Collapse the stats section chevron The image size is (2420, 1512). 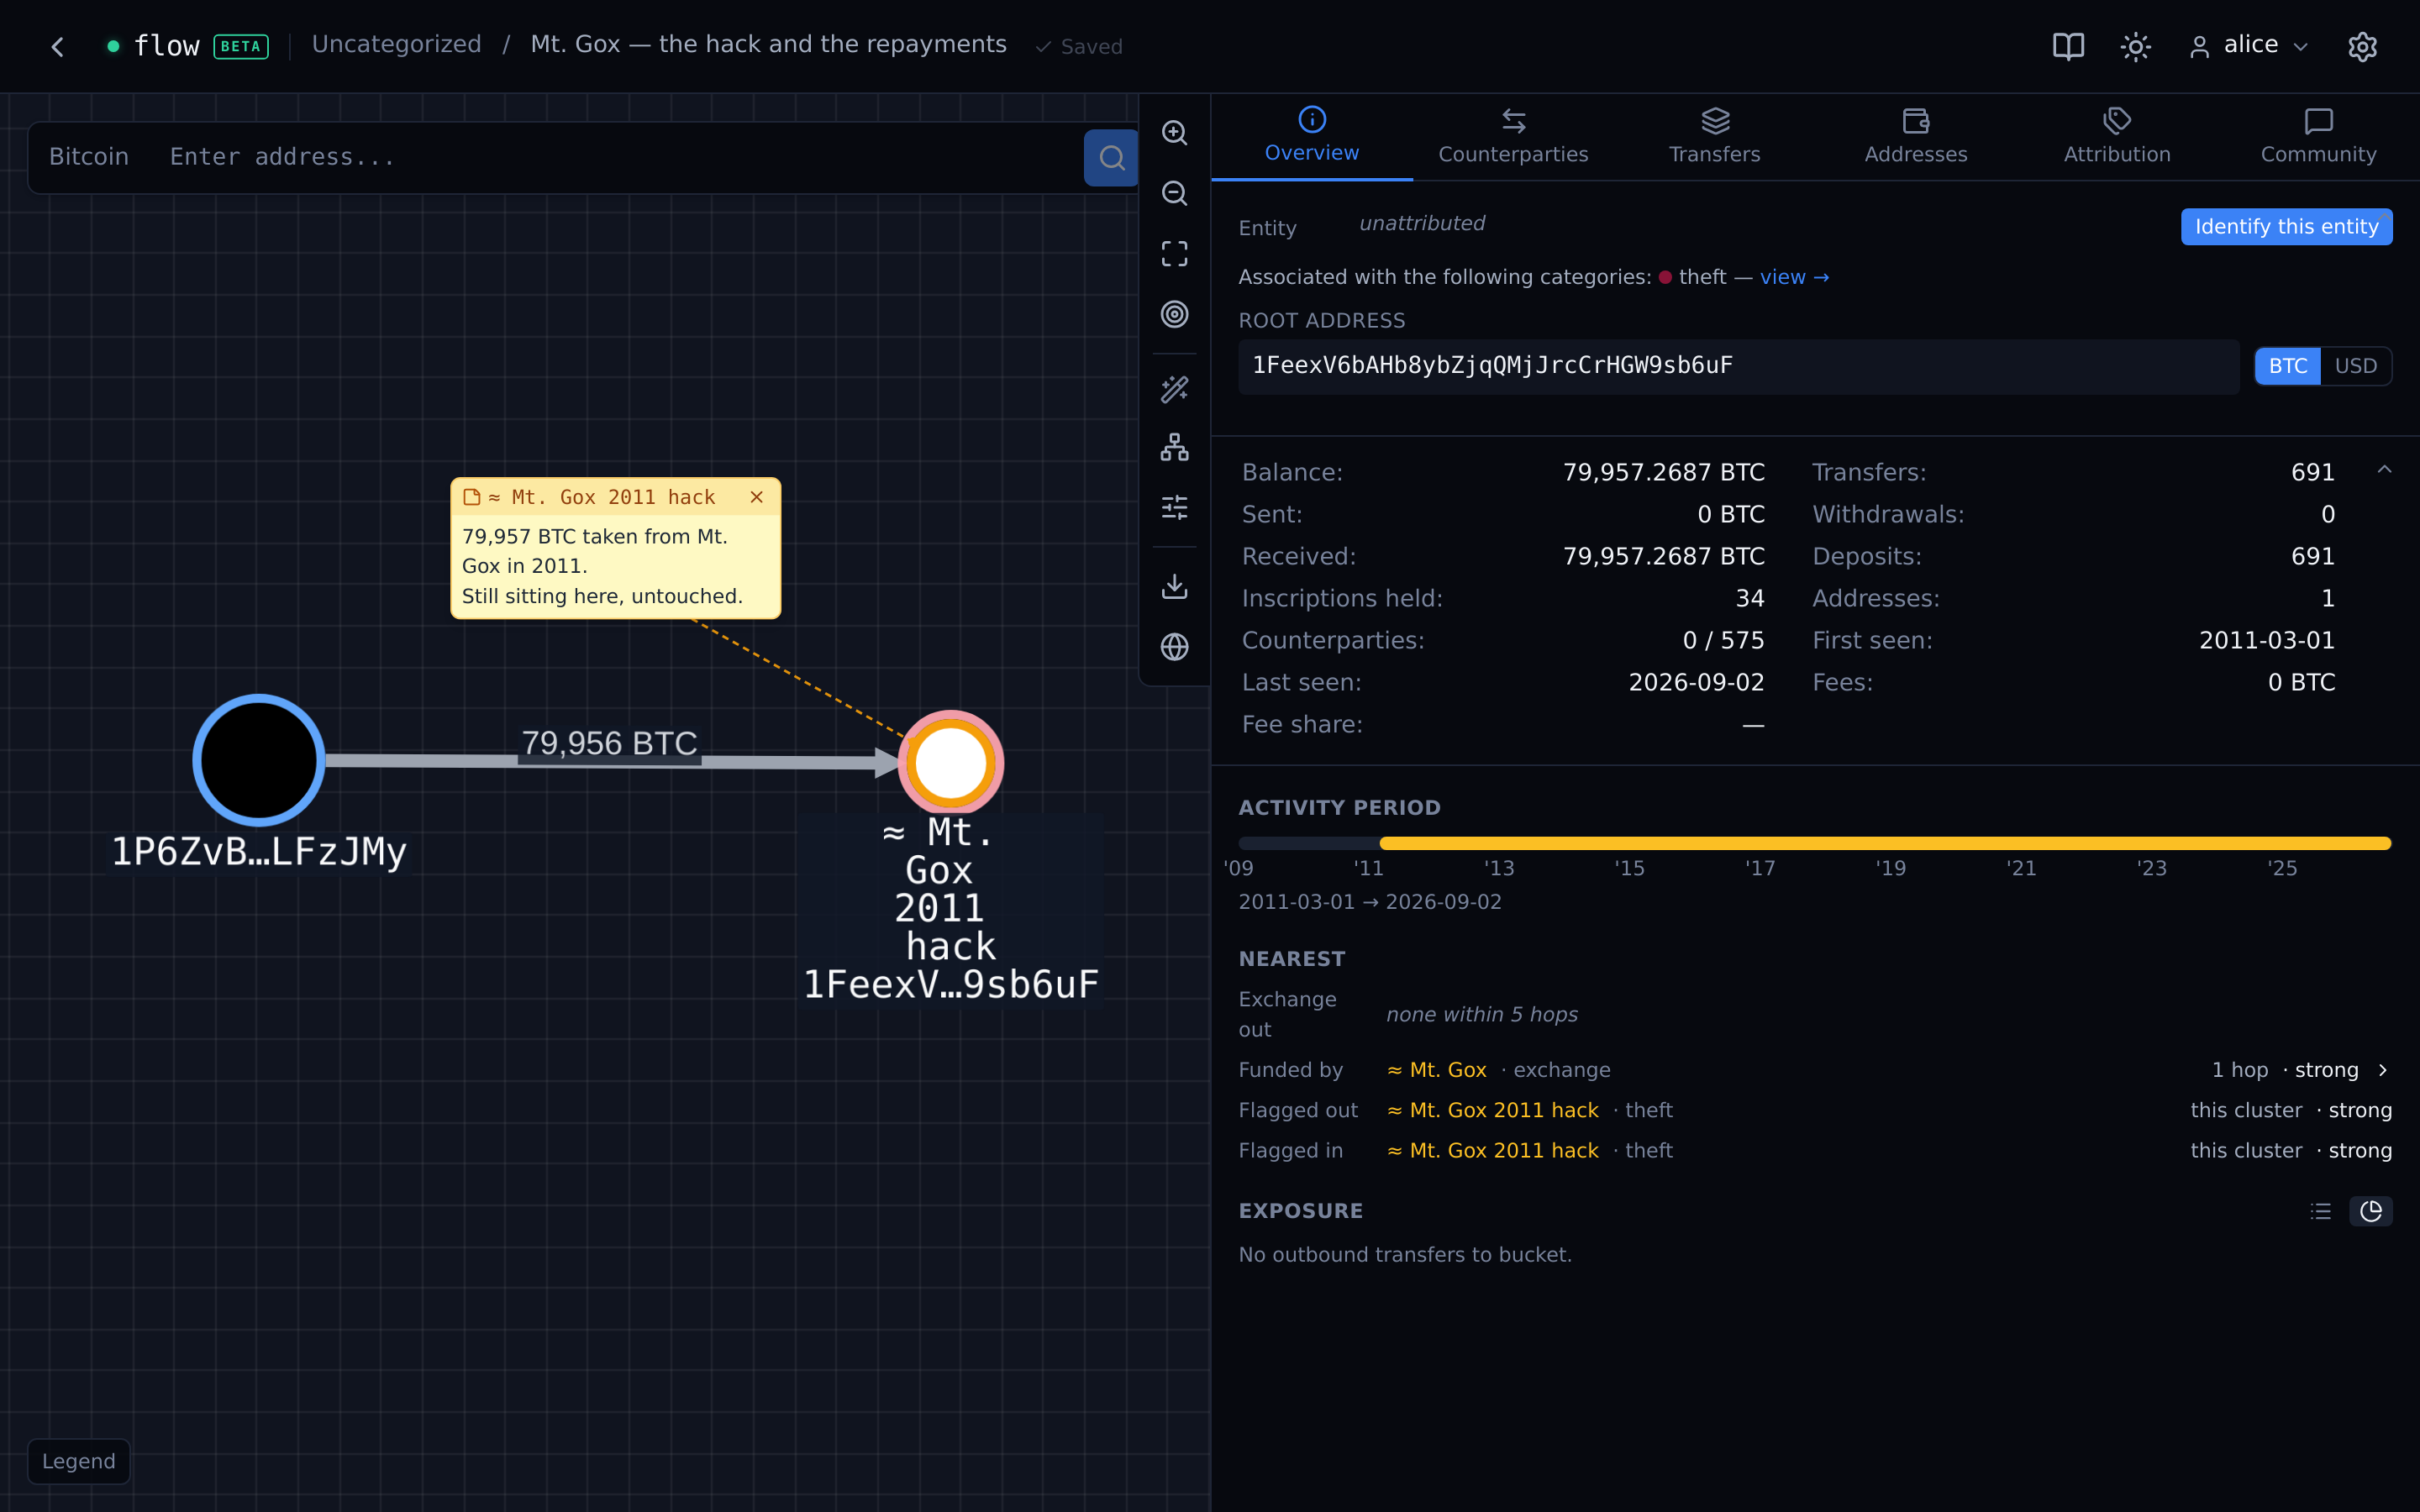tap(2384, 470)
